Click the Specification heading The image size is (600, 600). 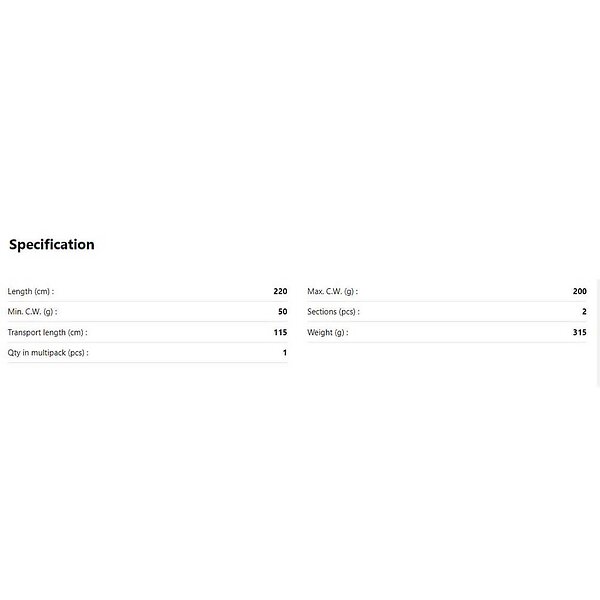click(x=52, y=244)
